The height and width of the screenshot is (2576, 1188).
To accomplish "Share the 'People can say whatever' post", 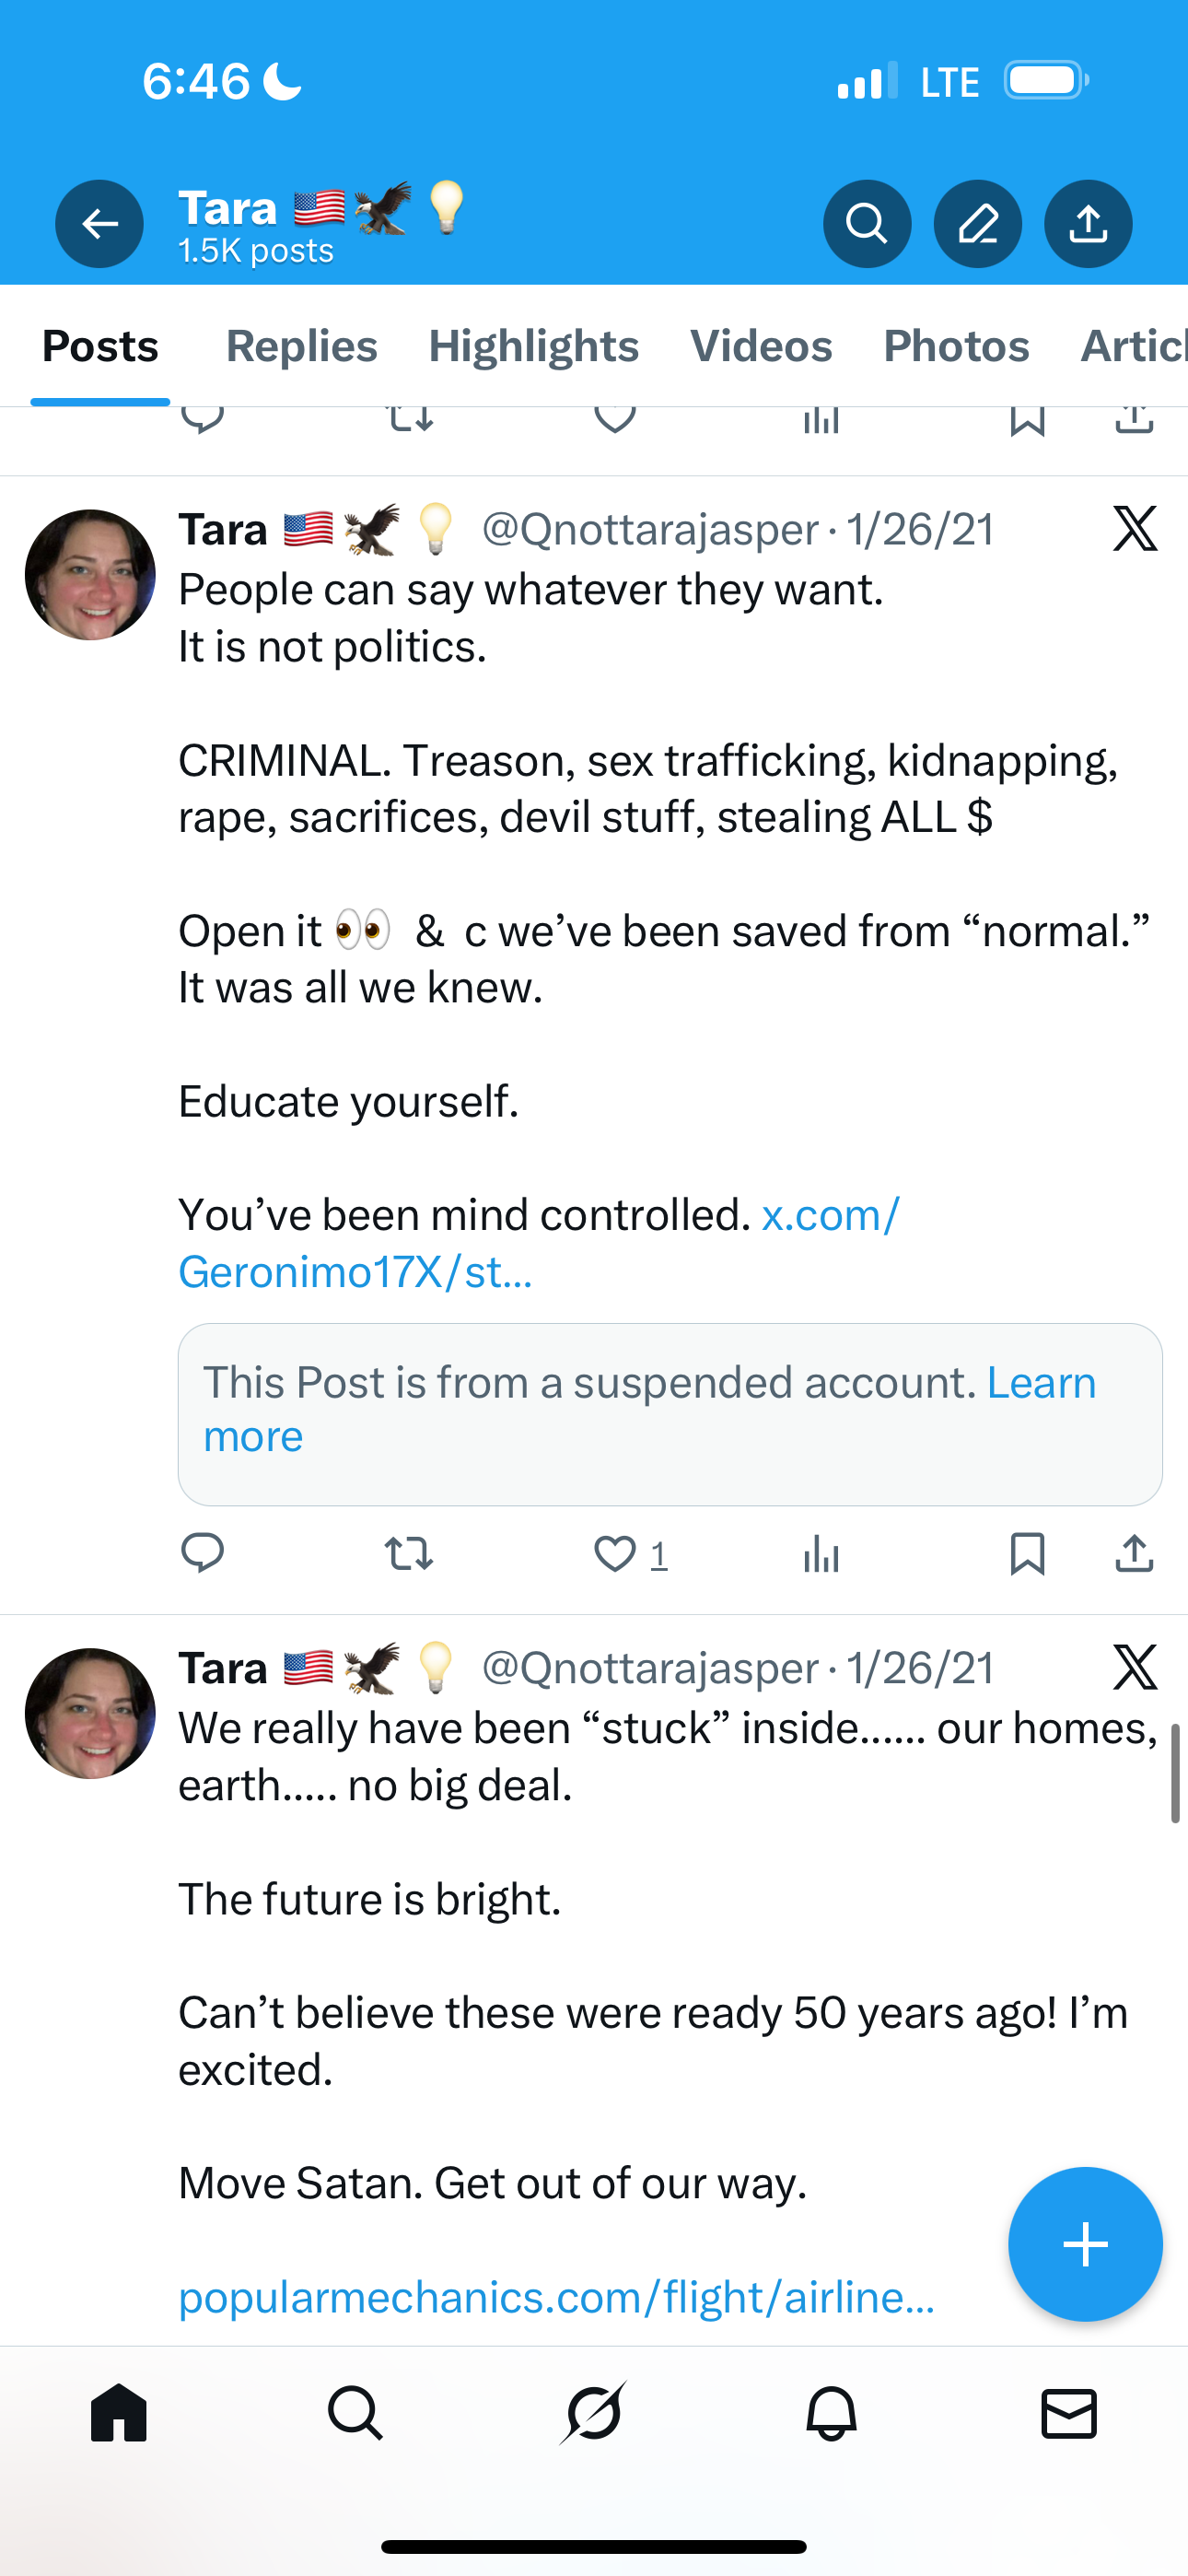I will click(x=1134, y=1554).
